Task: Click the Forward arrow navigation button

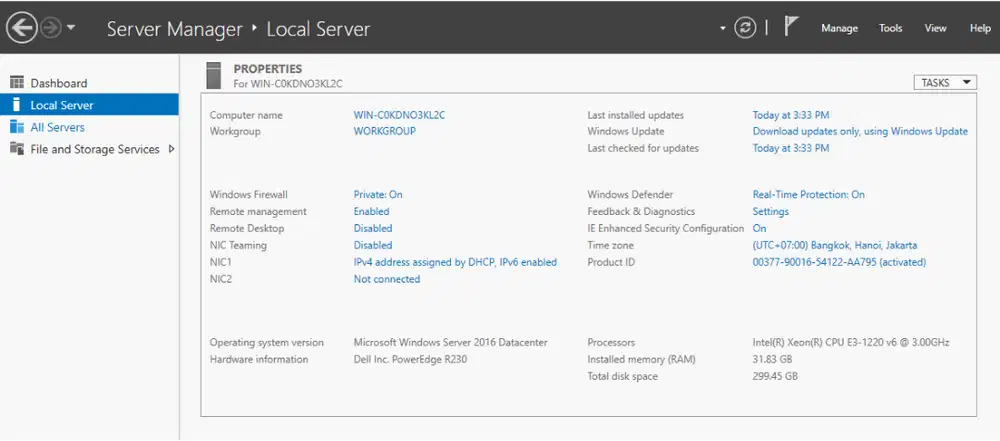Action: pyautogui.click(x=50, y=28)
